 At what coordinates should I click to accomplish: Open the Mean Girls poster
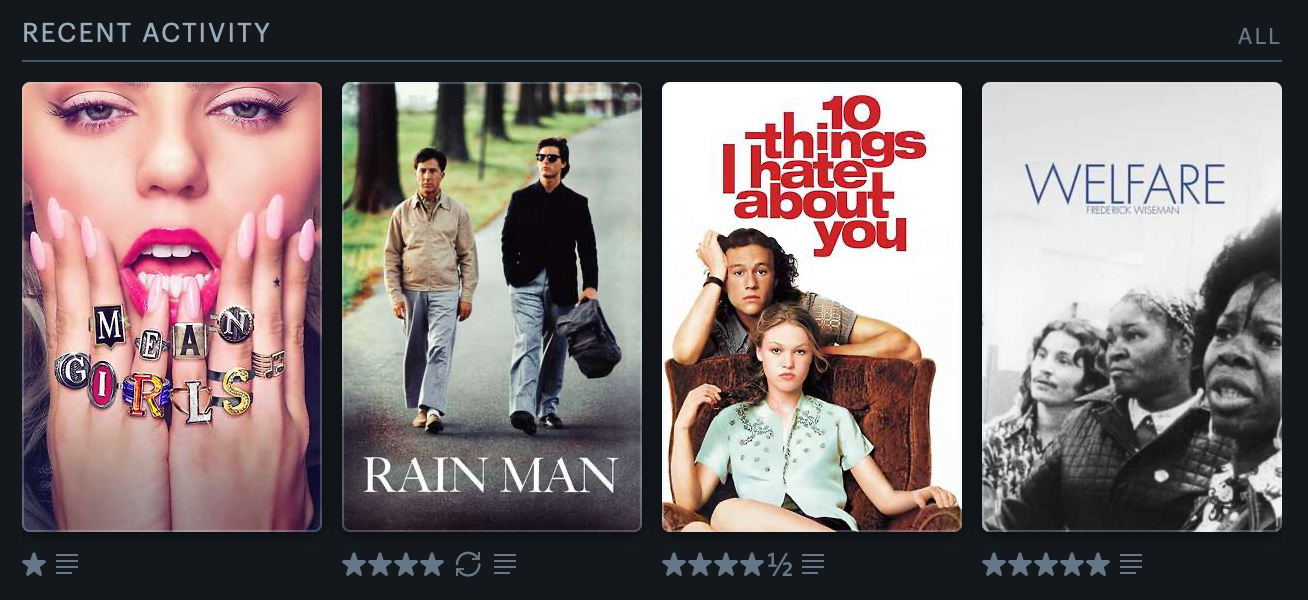pos(172,307)
